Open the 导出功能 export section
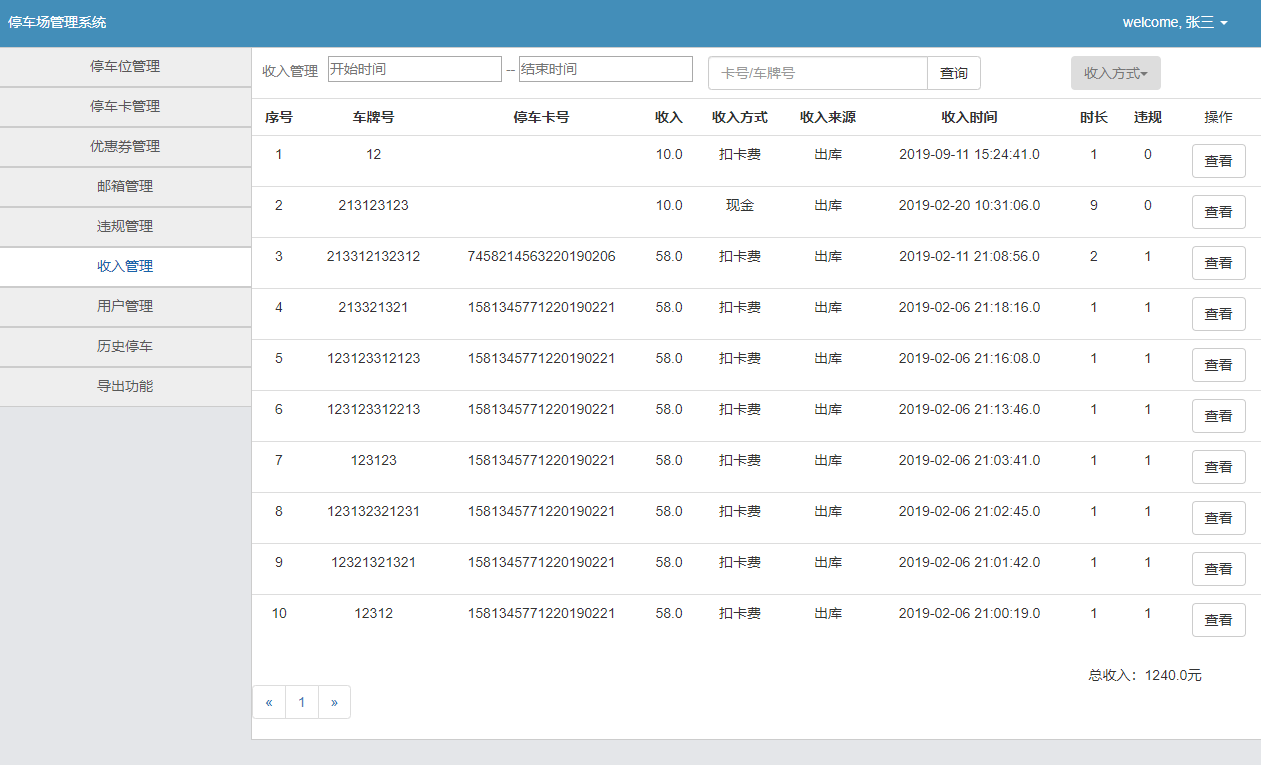Viewport: 1261px width, 765px height. tap(125, 386)
